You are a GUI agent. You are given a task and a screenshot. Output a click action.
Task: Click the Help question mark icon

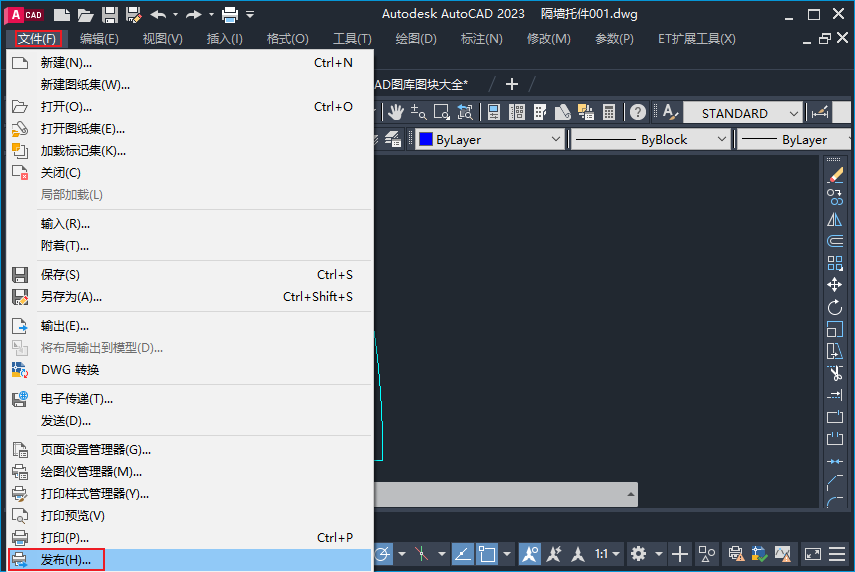point(638,112)
